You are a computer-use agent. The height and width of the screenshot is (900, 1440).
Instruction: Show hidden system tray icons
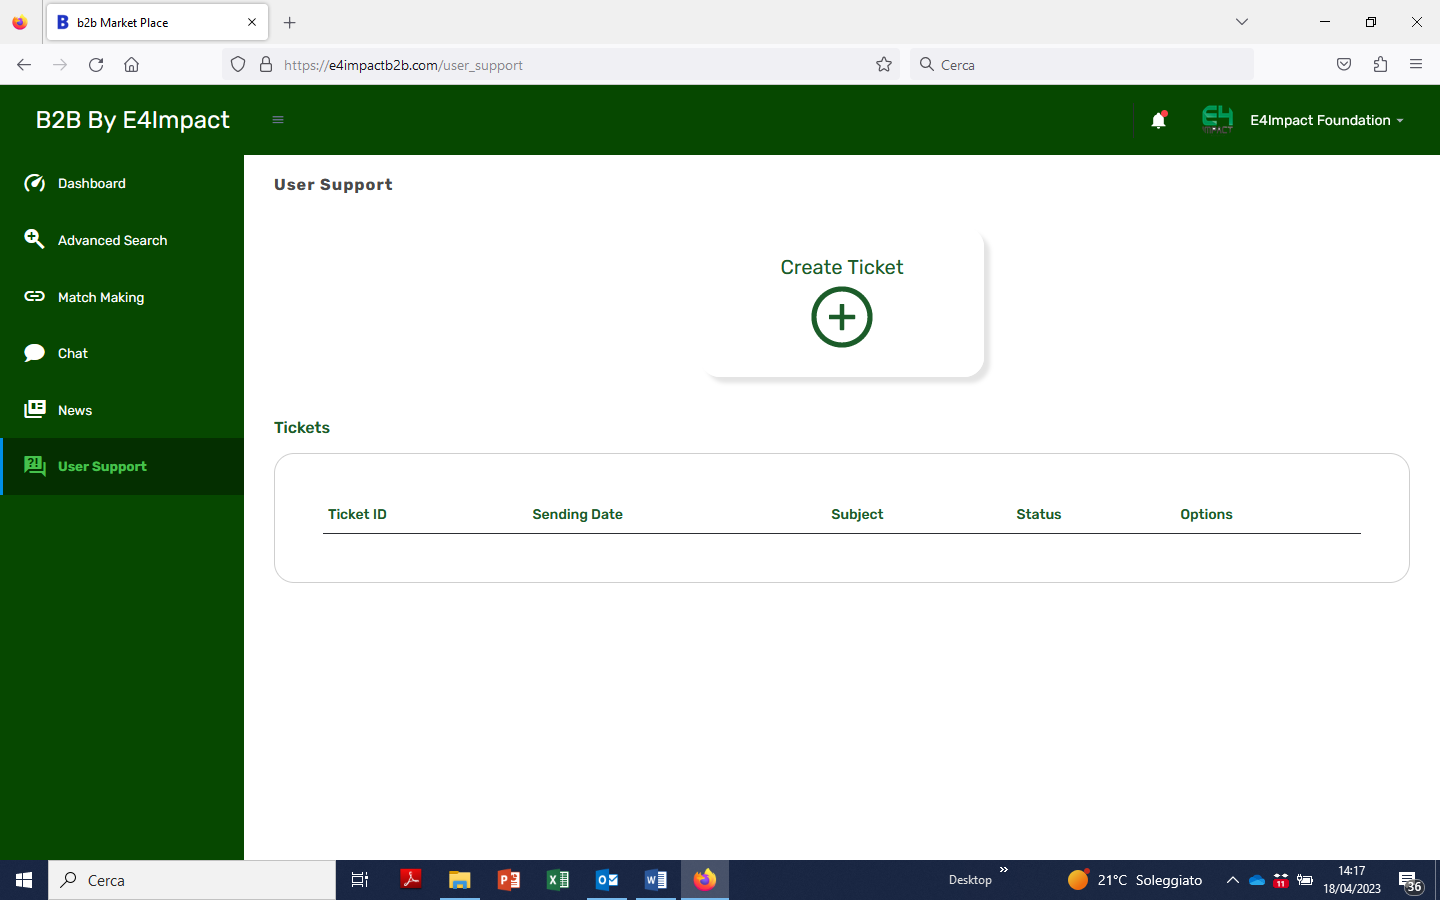(1233, 880)
